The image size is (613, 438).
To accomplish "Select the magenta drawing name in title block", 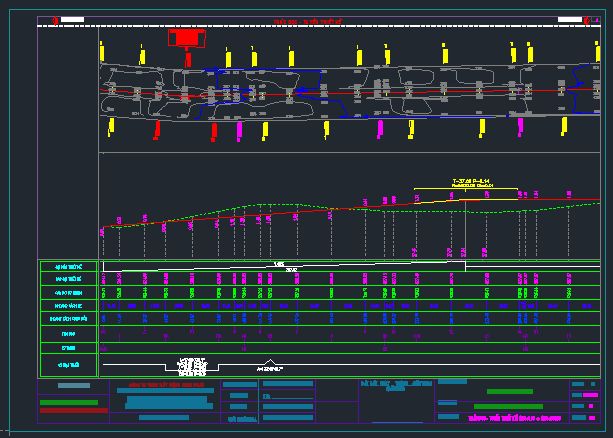I will (514, 418).
